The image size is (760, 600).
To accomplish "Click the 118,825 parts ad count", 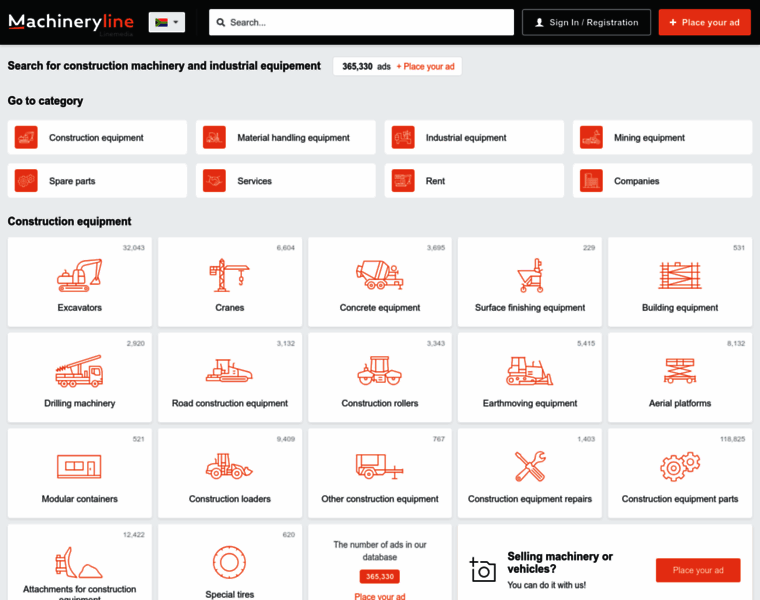I will (732, 439).
